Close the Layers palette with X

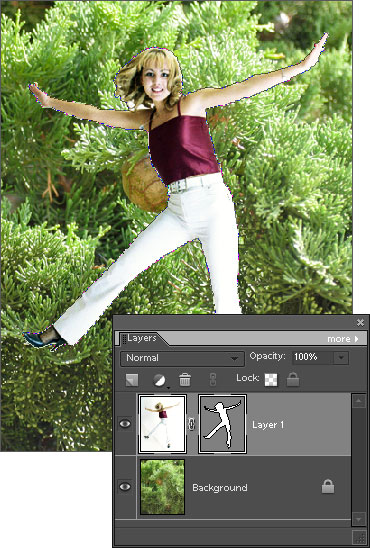pyautogui.click(x=360, y=322)
